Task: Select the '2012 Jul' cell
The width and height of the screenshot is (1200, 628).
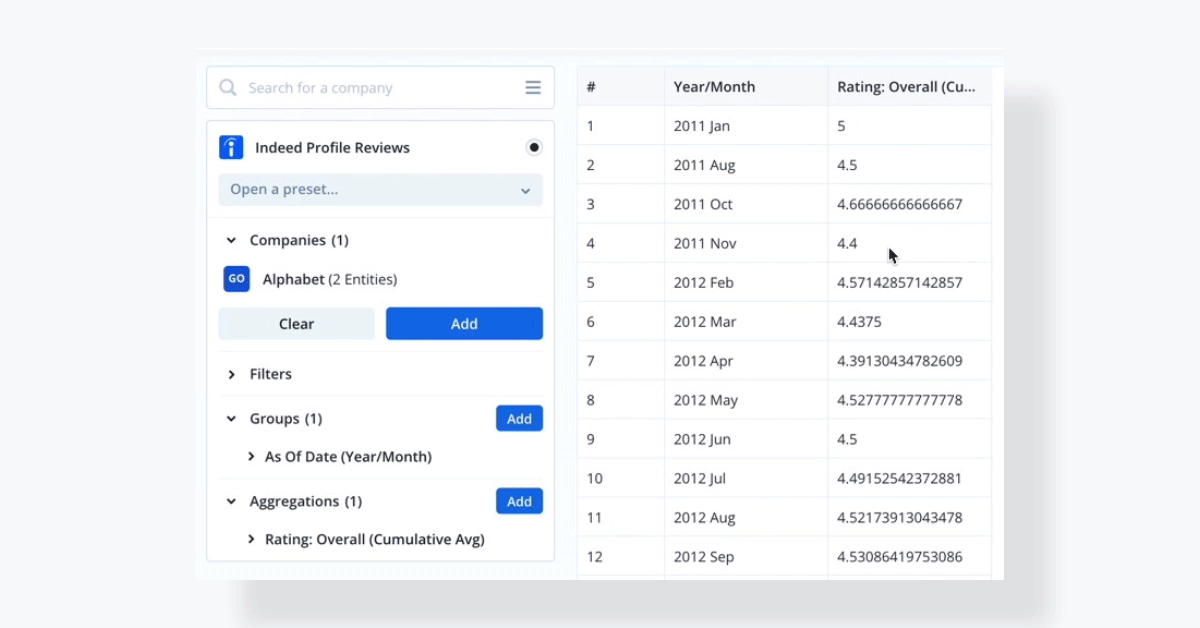Action: click(746, 478)
